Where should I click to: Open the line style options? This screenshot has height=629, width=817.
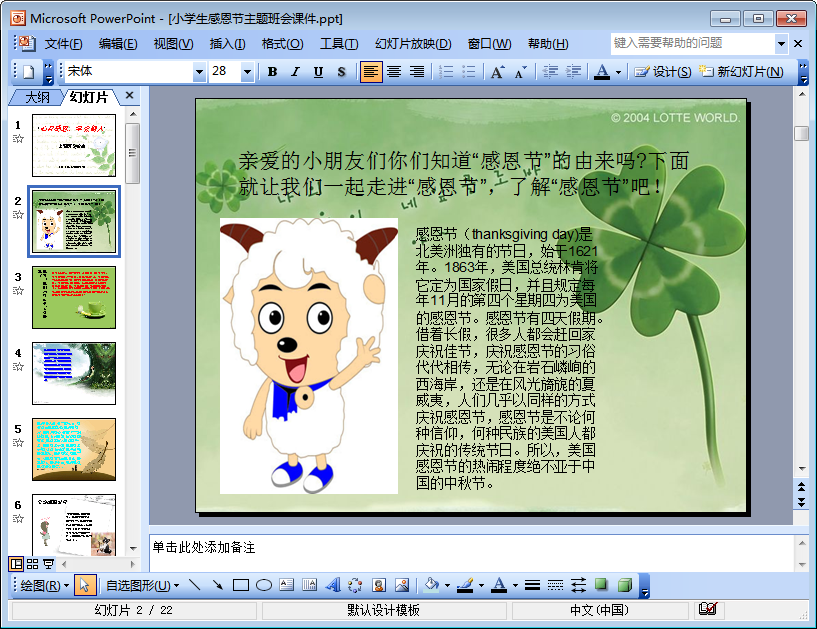[x=532, y=585]
